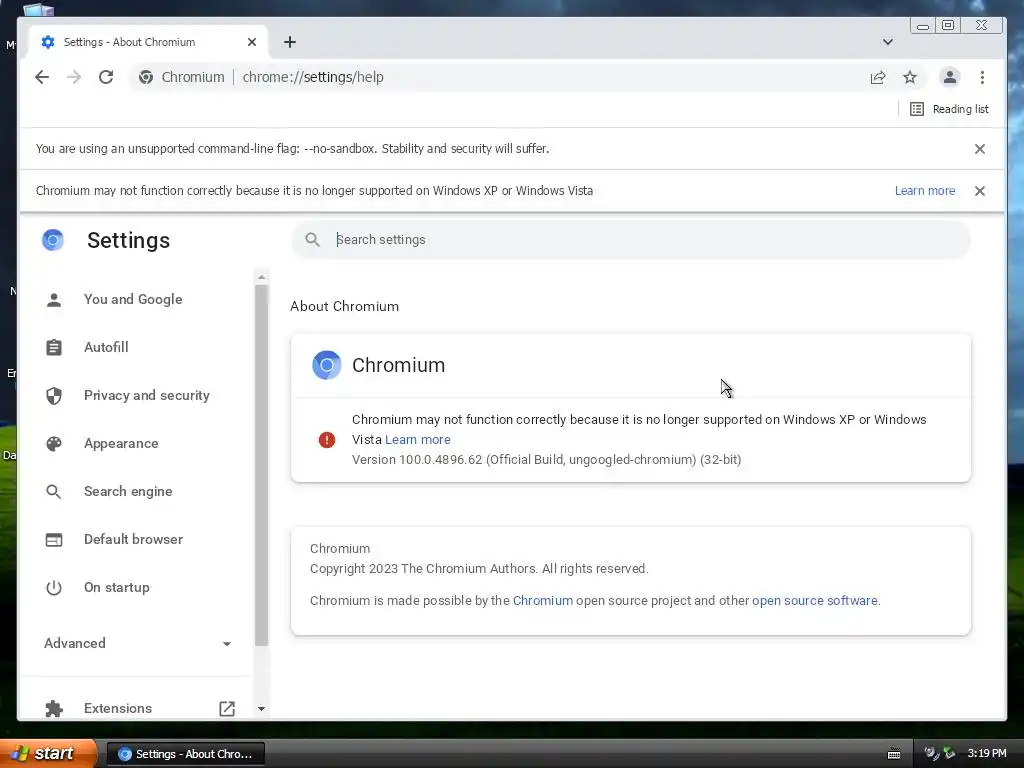This screenshot has width=1024, height=768.
Task: Close the Settings - About Chromium tab
Action: tap(252, 42)
